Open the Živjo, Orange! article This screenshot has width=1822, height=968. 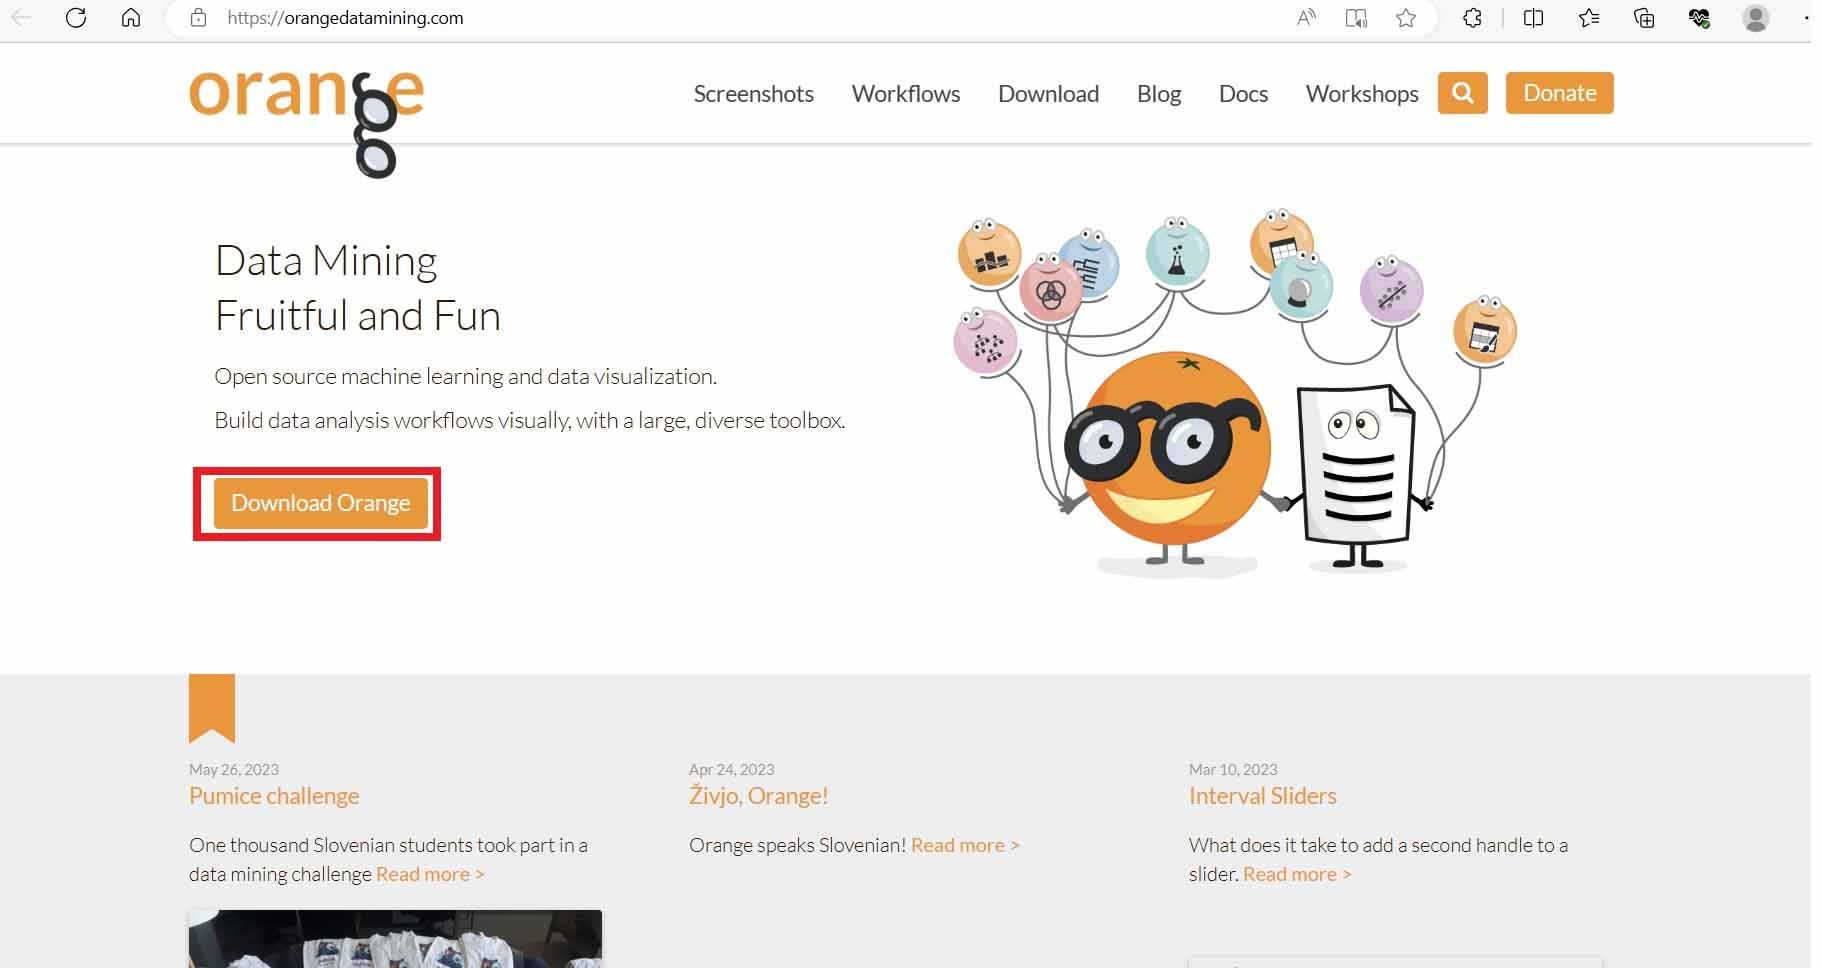[x=759, y=796]
